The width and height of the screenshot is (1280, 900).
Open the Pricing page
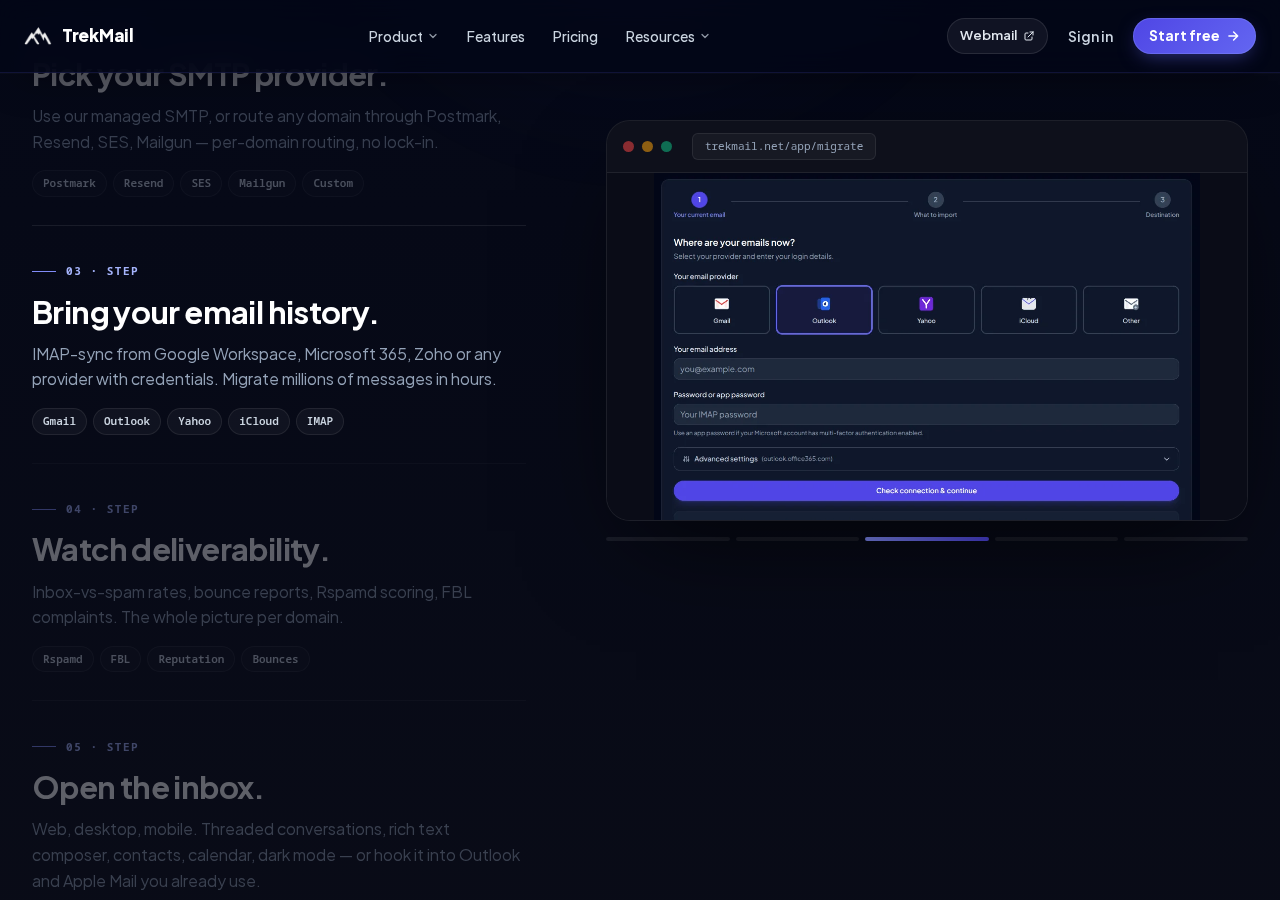(575, 36)
